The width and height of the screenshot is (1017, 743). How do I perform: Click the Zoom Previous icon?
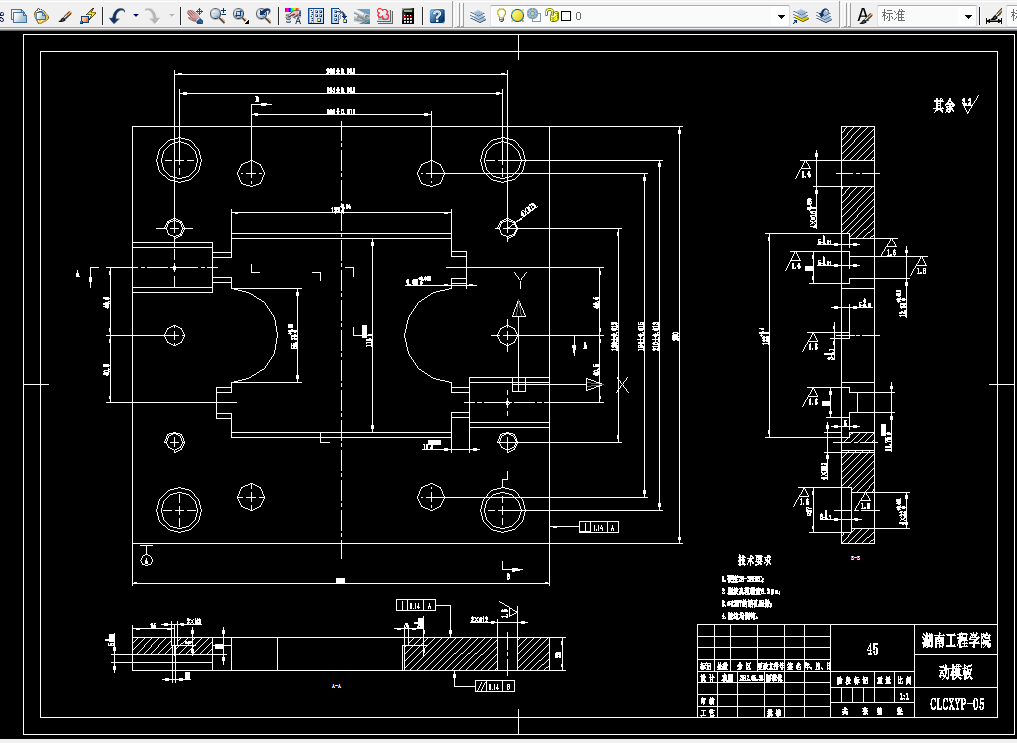pyautogui.click(x=263, y=16)
